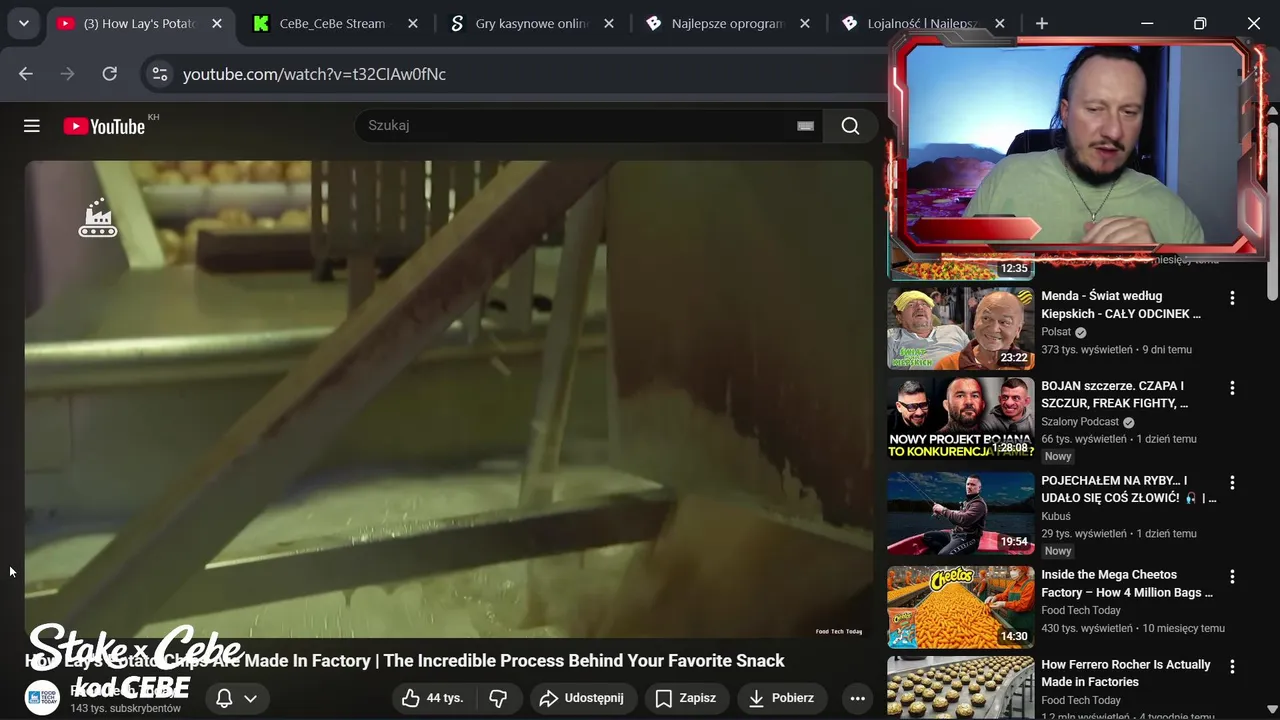Open options menu for Cheetos Factory video
The image size is (1280, 720).
point(1232,577)
